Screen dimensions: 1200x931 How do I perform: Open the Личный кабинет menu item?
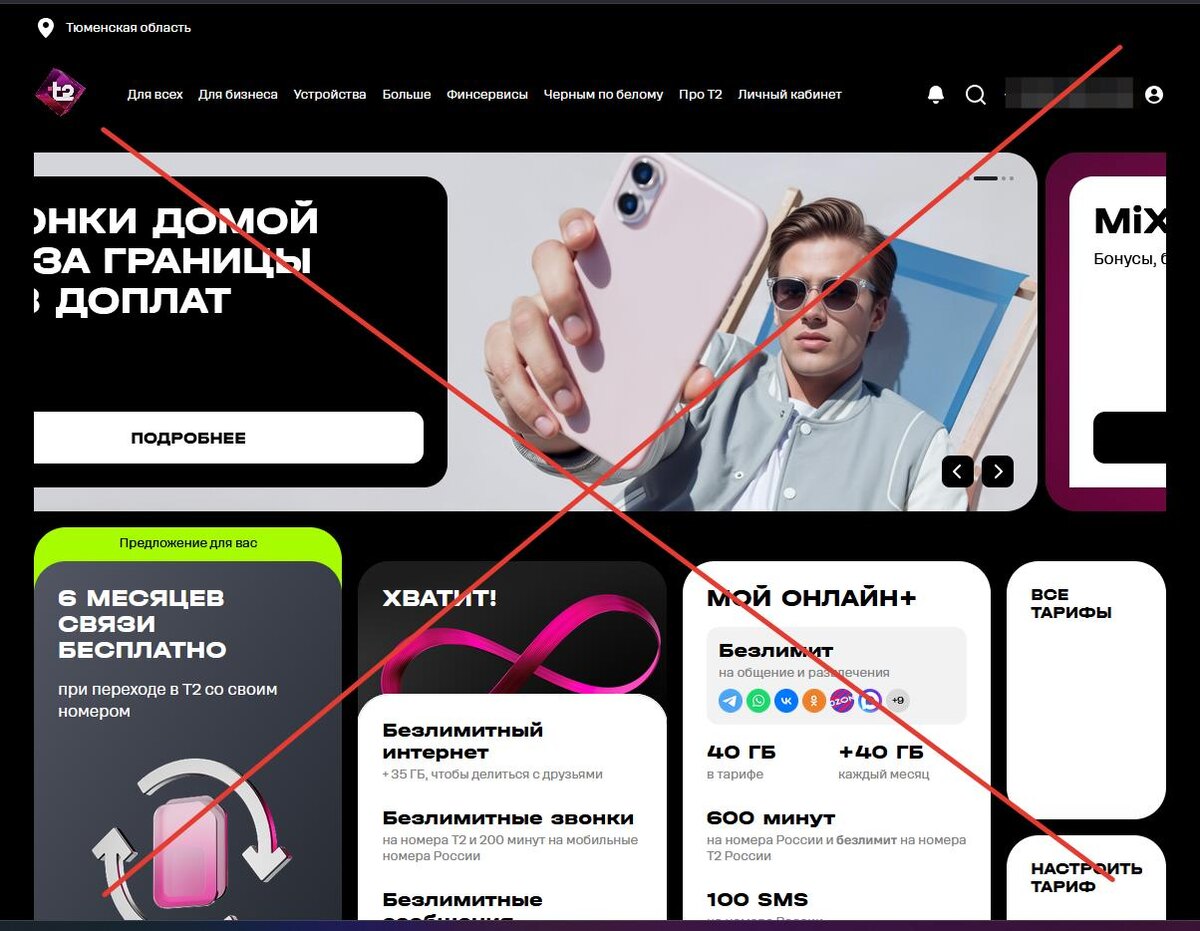pyautogui.click(x=790, y=94)
